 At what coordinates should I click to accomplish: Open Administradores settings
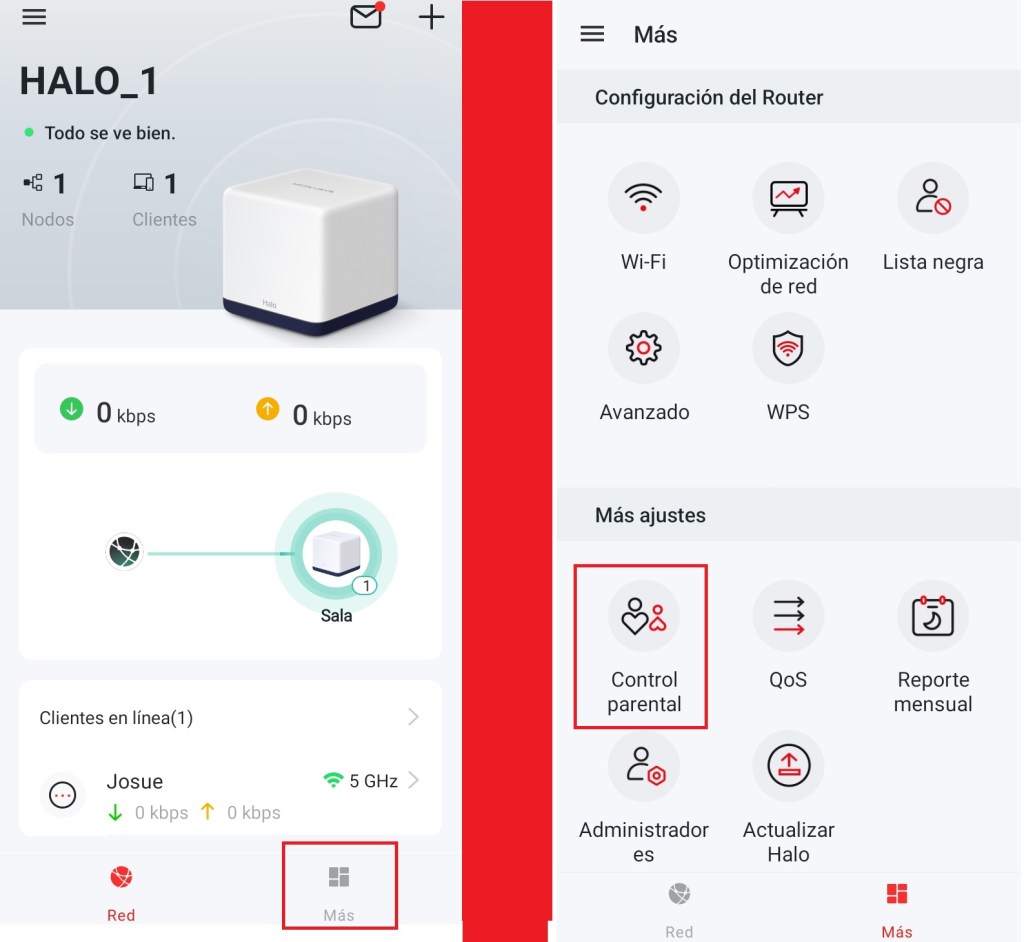coord(643,766)
